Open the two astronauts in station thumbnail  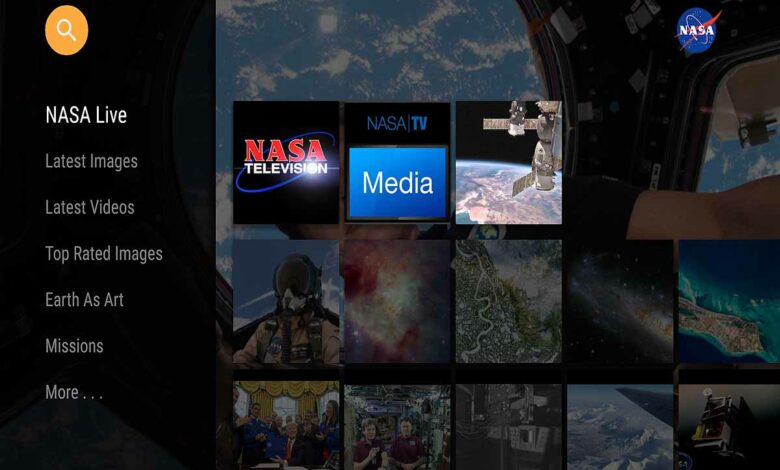[x=397, y=427]
